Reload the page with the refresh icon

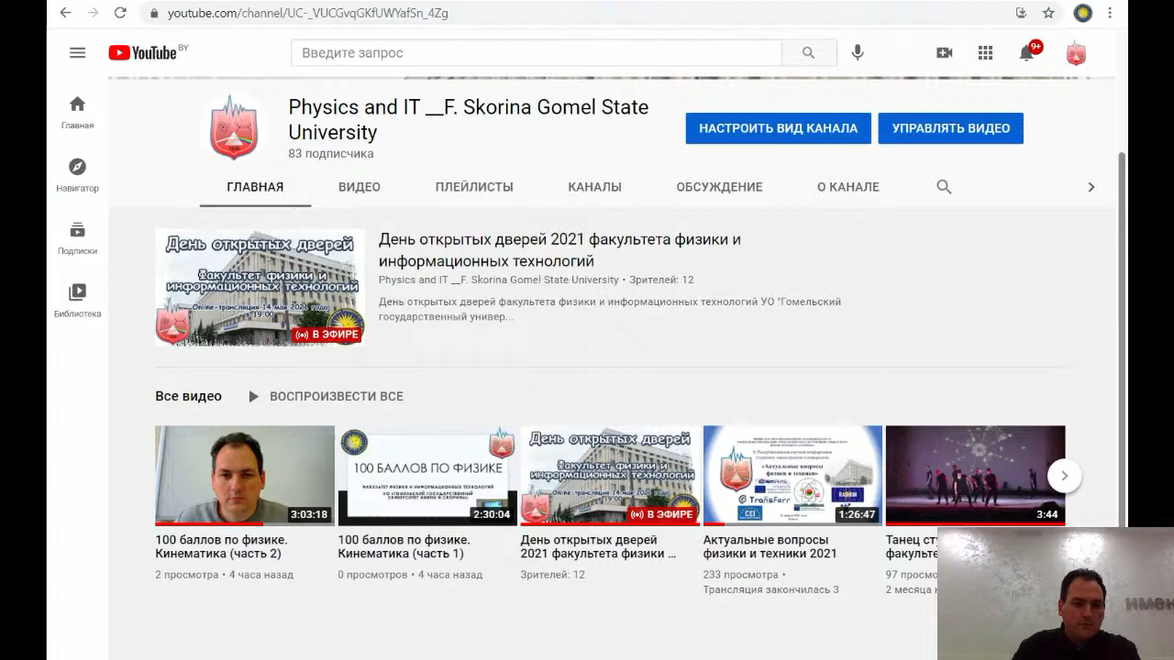120,13
